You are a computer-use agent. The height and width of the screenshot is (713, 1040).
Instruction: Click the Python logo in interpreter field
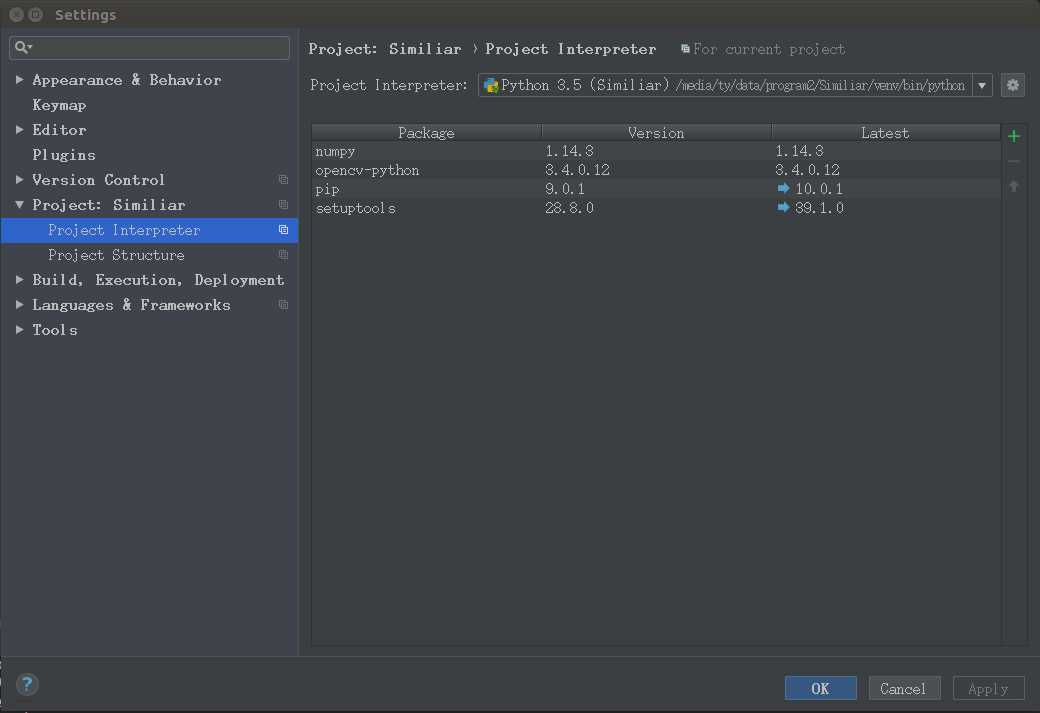(491, 85)
